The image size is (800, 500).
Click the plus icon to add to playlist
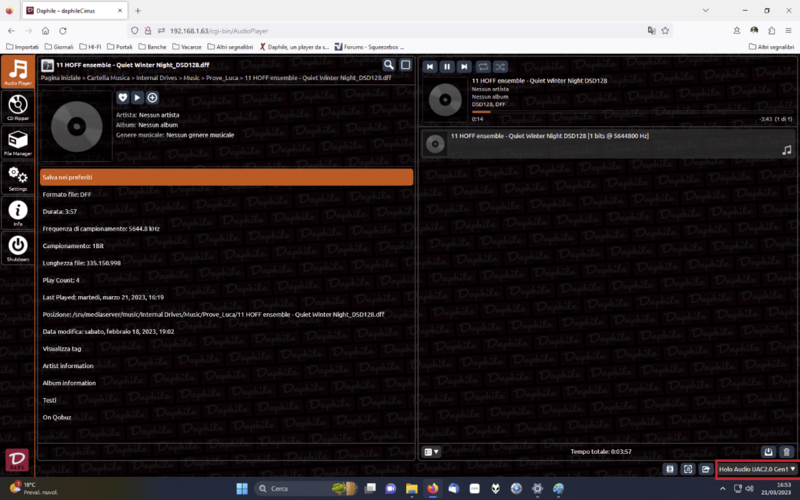tap(152, 97)
